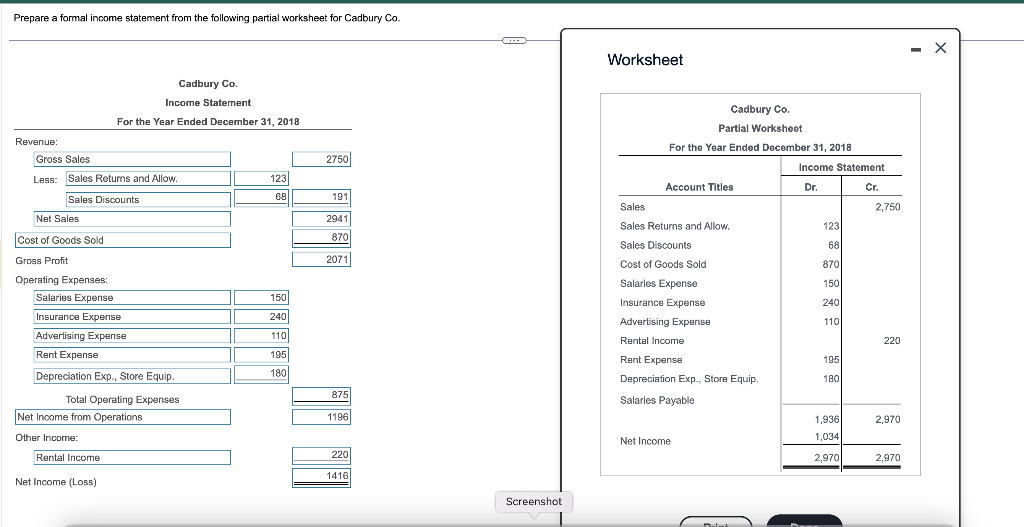This screenshot has width=1024, height=527.
Task: Edit the Rent Expense amount 195
Action: tap(261, 355)
